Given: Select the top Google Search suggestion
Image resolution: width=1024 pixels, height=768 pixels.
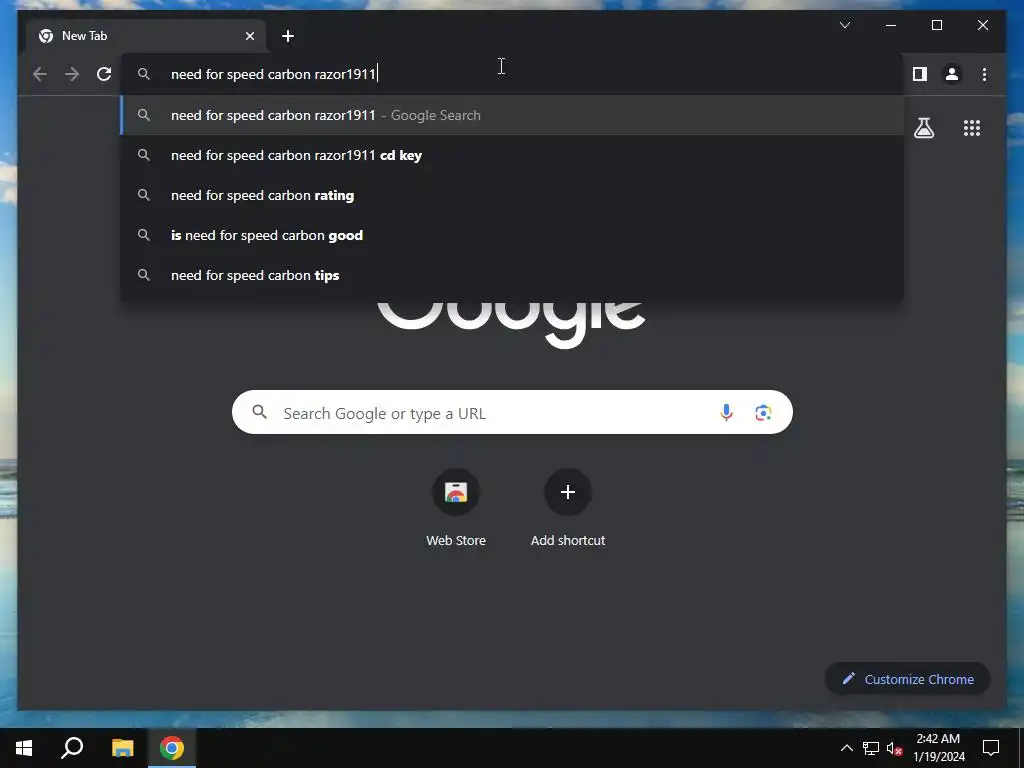Looking at the screenshot, I should click(x=512, y=115).
